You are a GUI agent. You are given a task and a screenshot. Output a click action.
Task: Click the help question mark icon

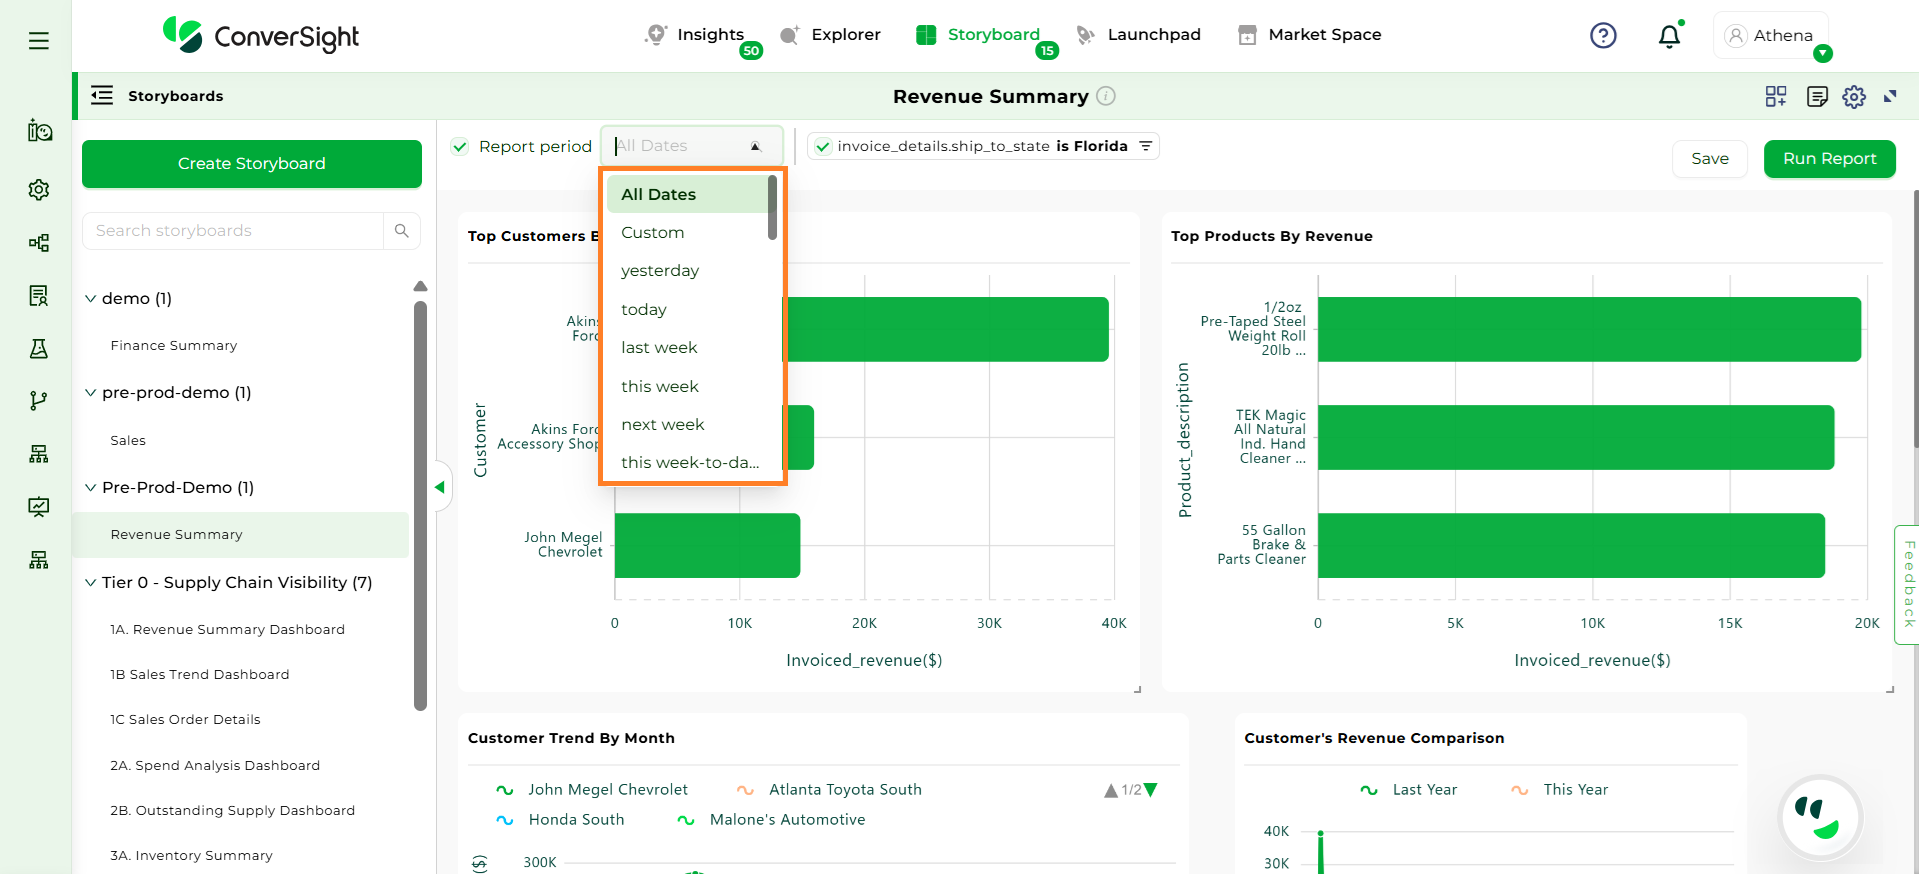[x=1603, y=36]
